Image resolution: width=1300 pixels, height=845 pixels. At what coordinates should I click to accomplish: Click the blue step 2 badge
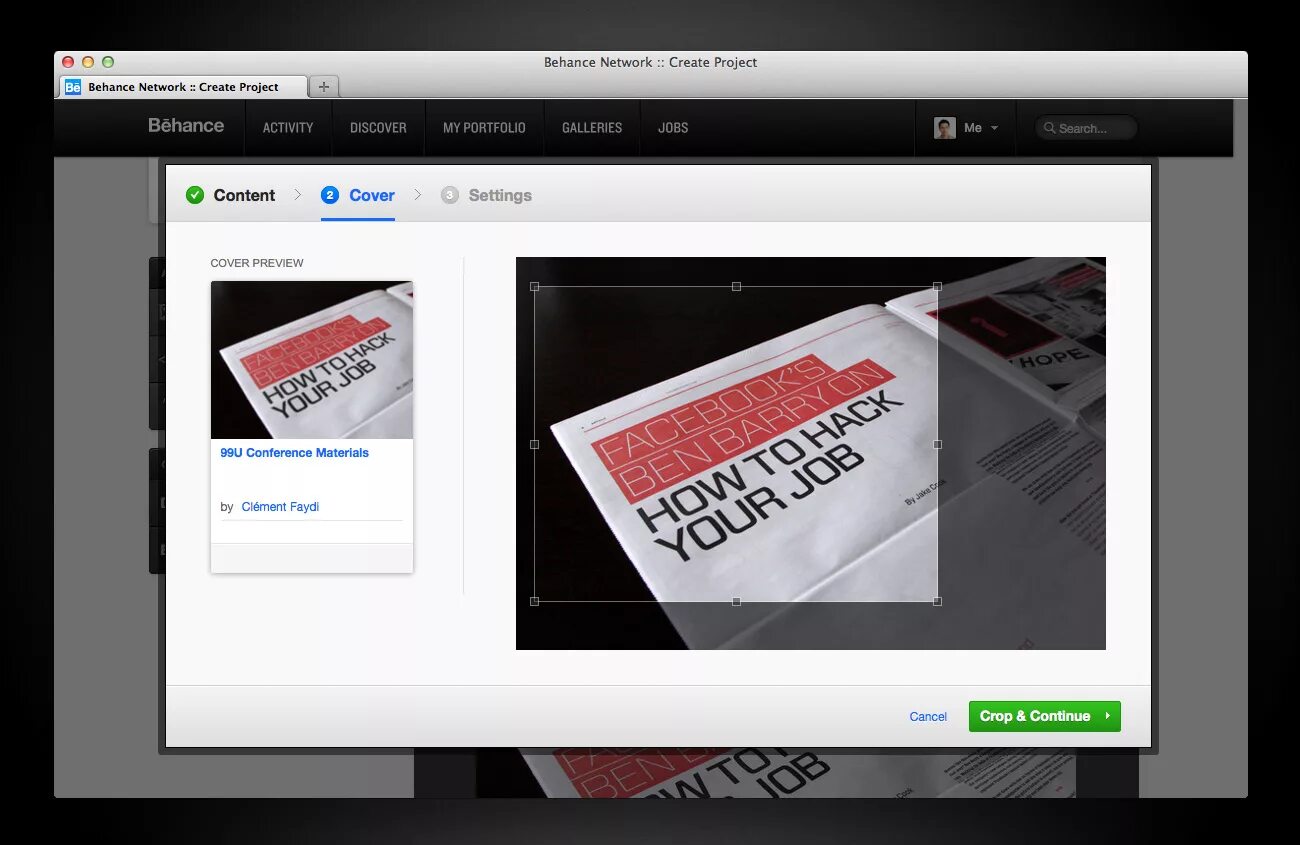(330, 195)
